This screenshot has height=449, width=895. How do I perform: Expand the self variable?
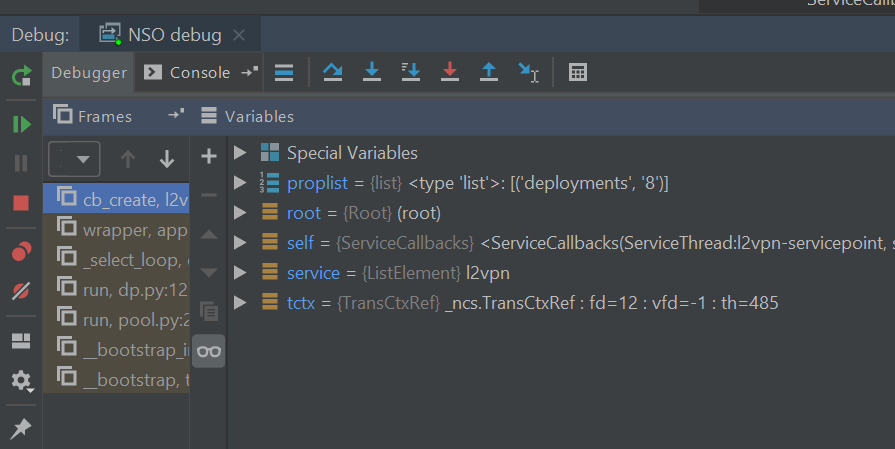pyautogui.click(x=240, y=242)
